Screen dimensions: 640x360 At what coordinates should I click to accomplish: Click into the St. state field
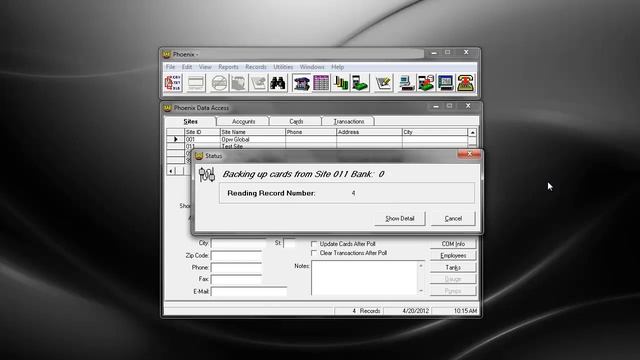pyautogui.click(x=289, y=243)
